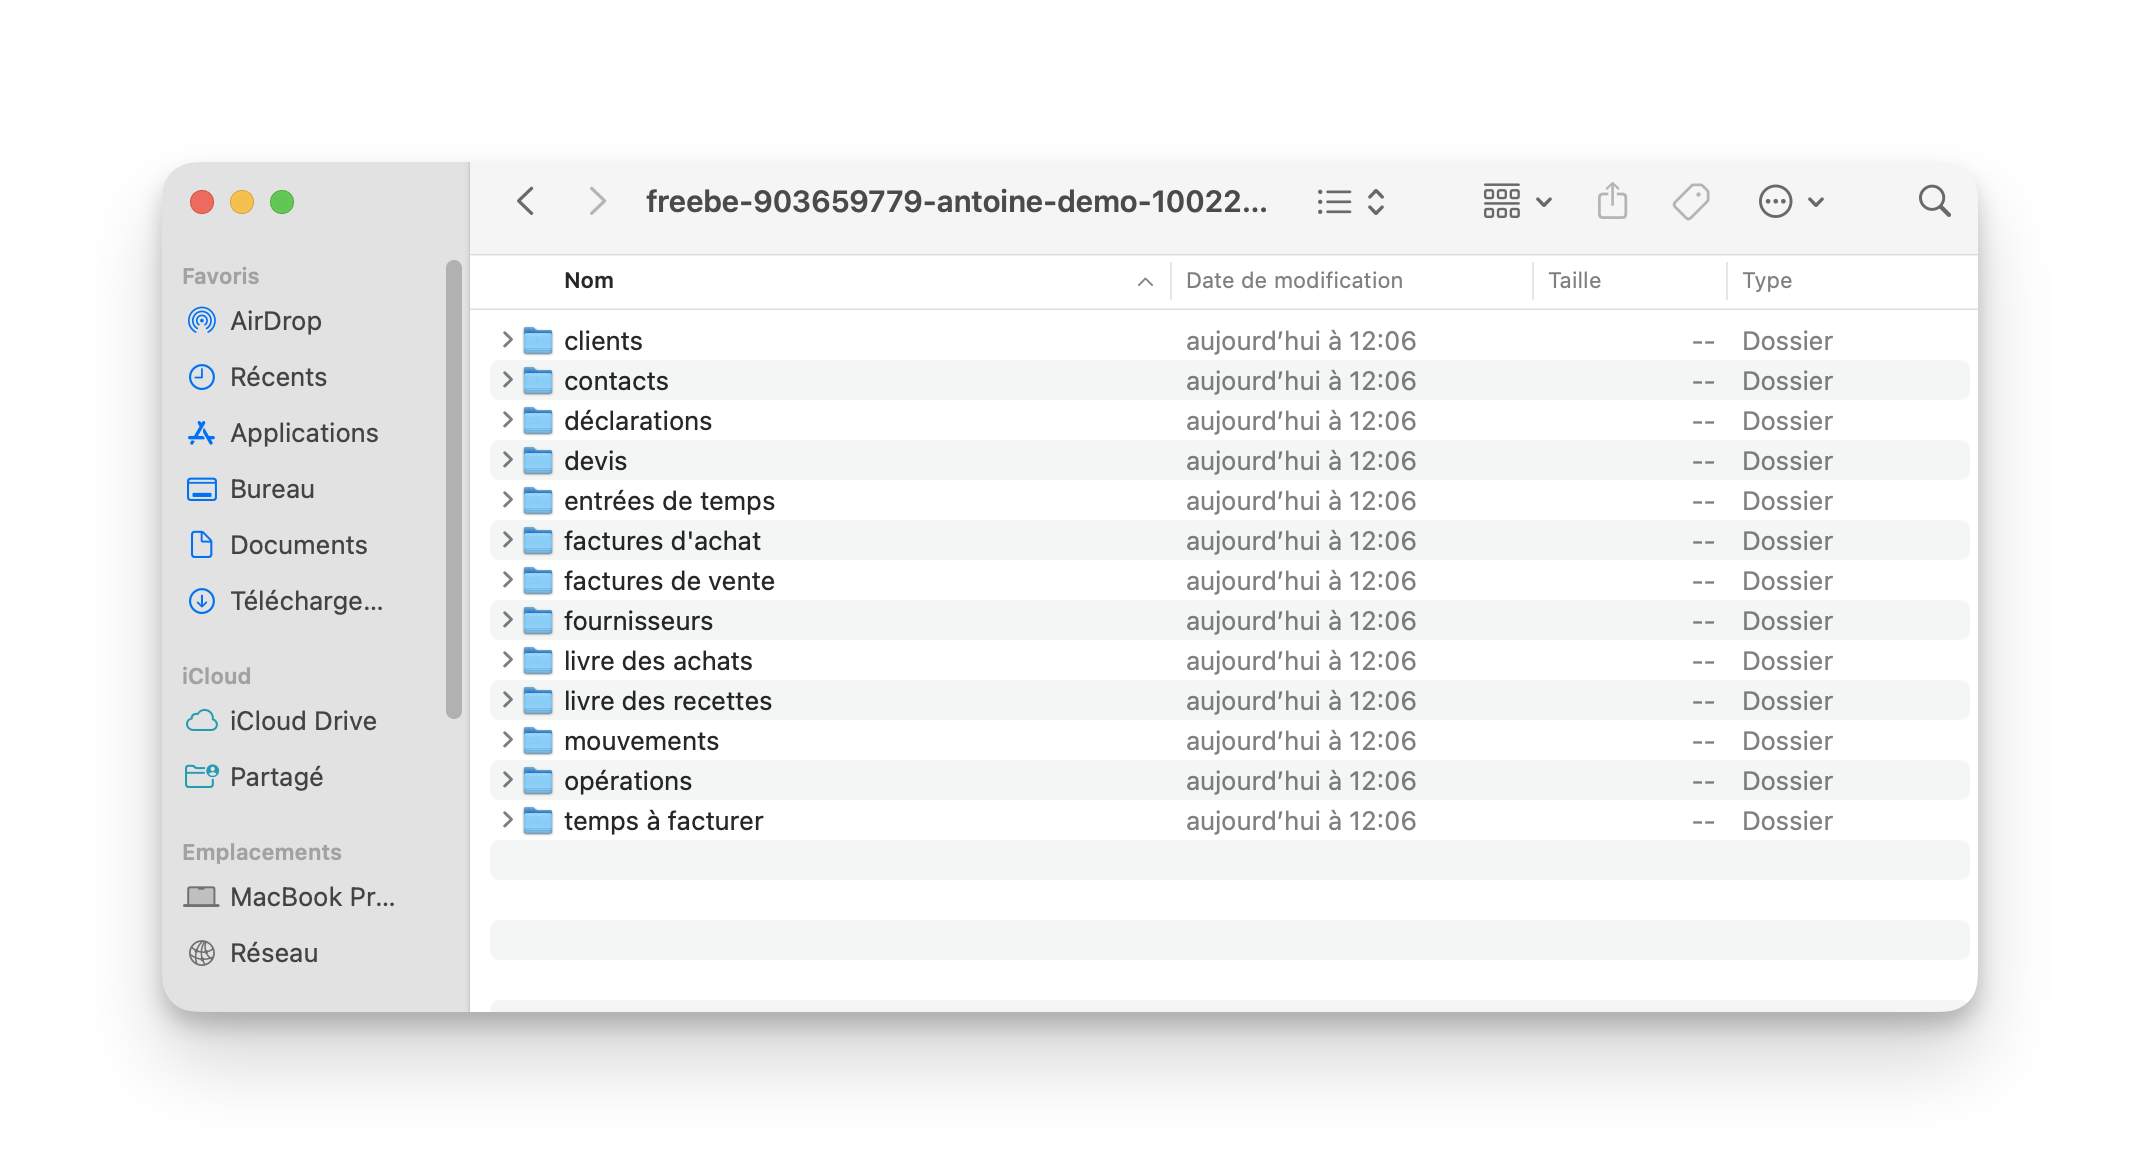Expand the factures de vente folder
The width and height of the screenshot is (2140, 1174).
pos(507,580)
